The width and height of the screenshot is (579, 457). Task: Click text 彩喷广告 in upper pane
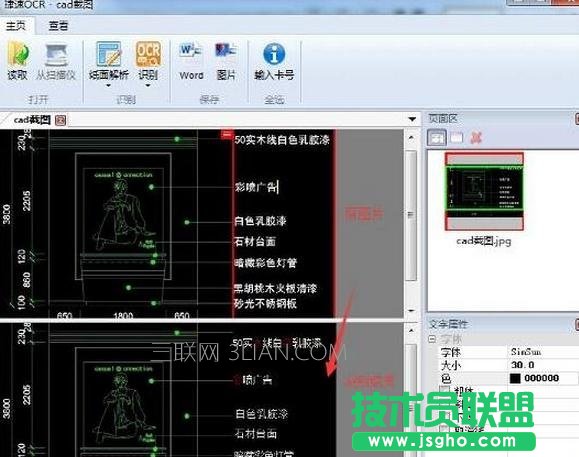pyautogui.click(x=256, y=187)
